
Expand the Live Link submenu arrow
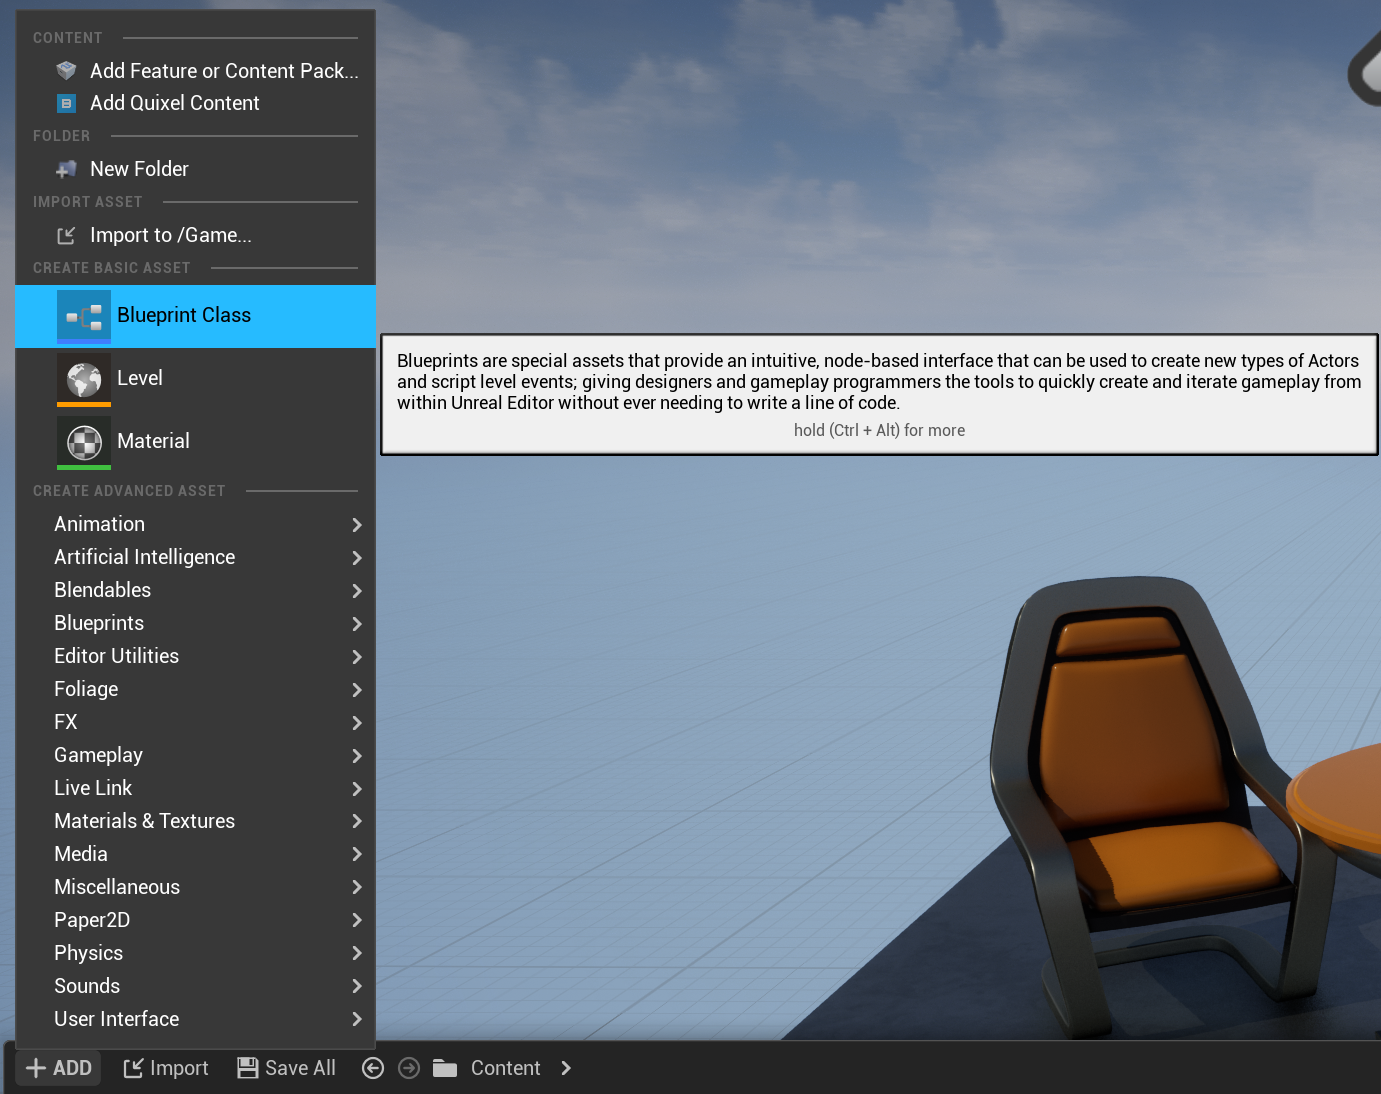(x=357, y=789)
